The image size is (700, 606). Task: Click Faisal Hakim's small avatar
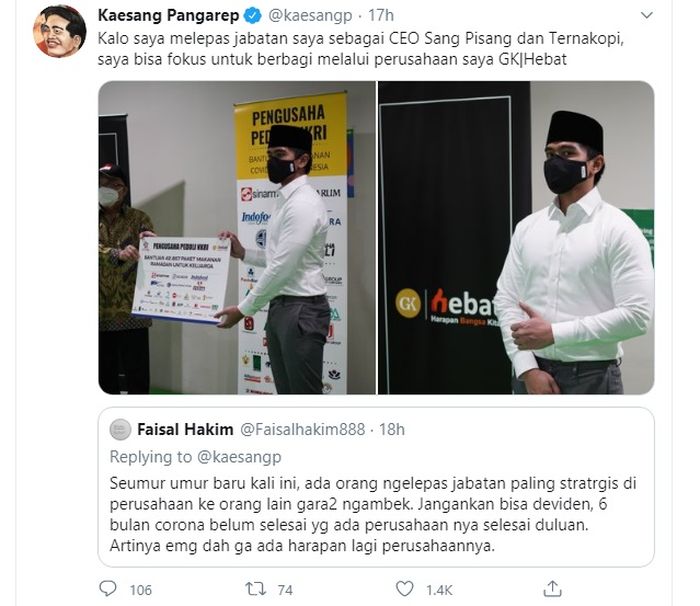[120, 430]
